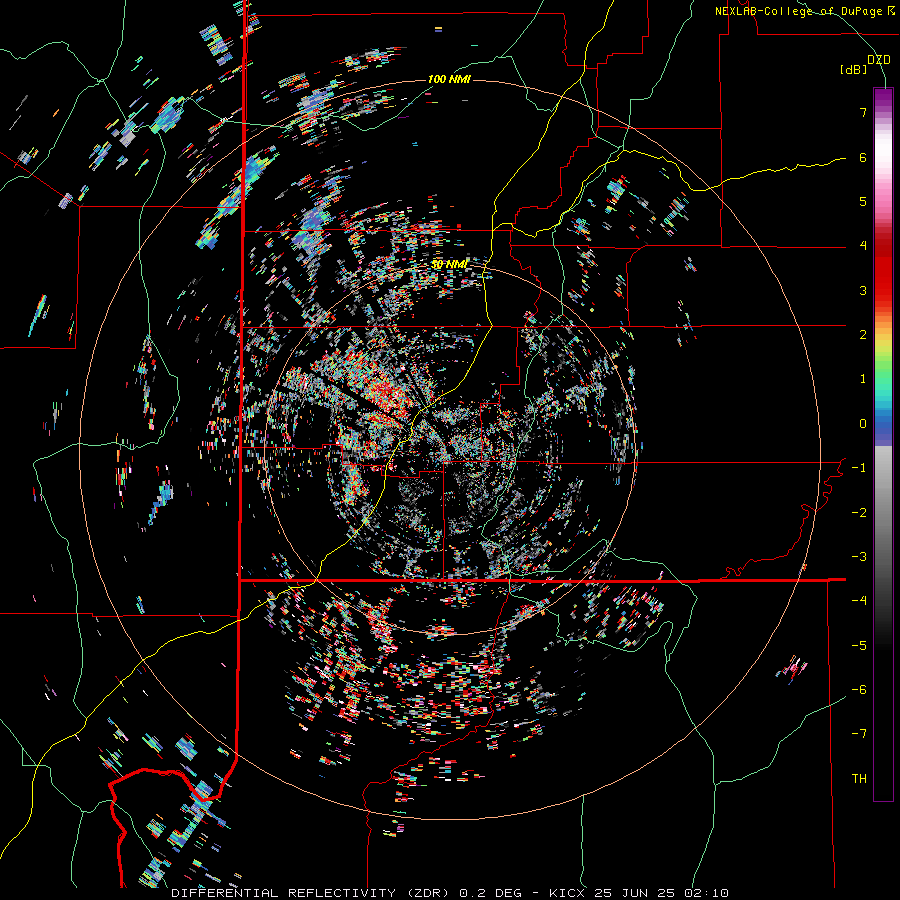Click the 0 dB value on the scale

click(x=863, y=424)
